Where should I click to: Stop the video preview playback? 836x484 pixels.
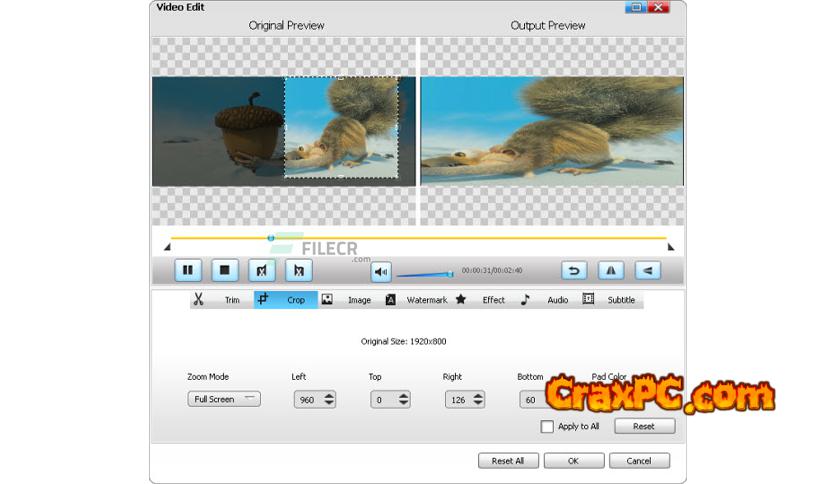pyautogui.click(x=225, y=270)
